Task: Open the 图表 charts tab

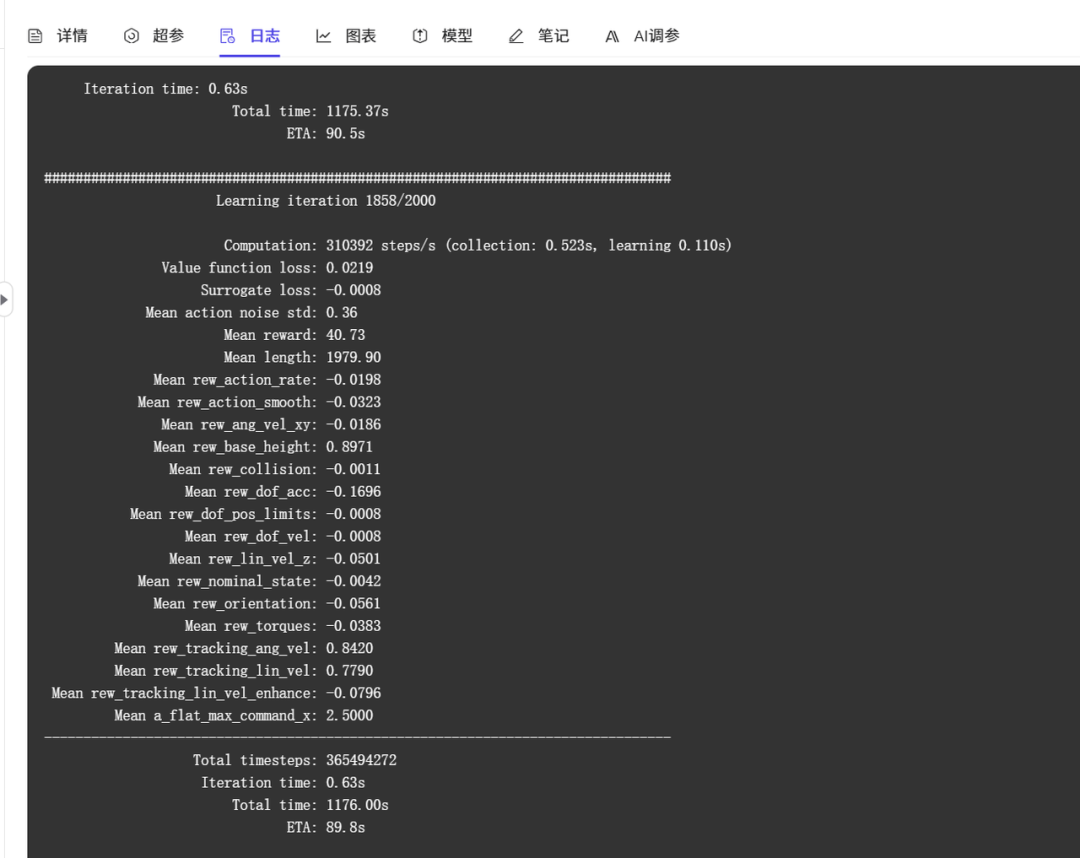Action: (x=346, y=36)
